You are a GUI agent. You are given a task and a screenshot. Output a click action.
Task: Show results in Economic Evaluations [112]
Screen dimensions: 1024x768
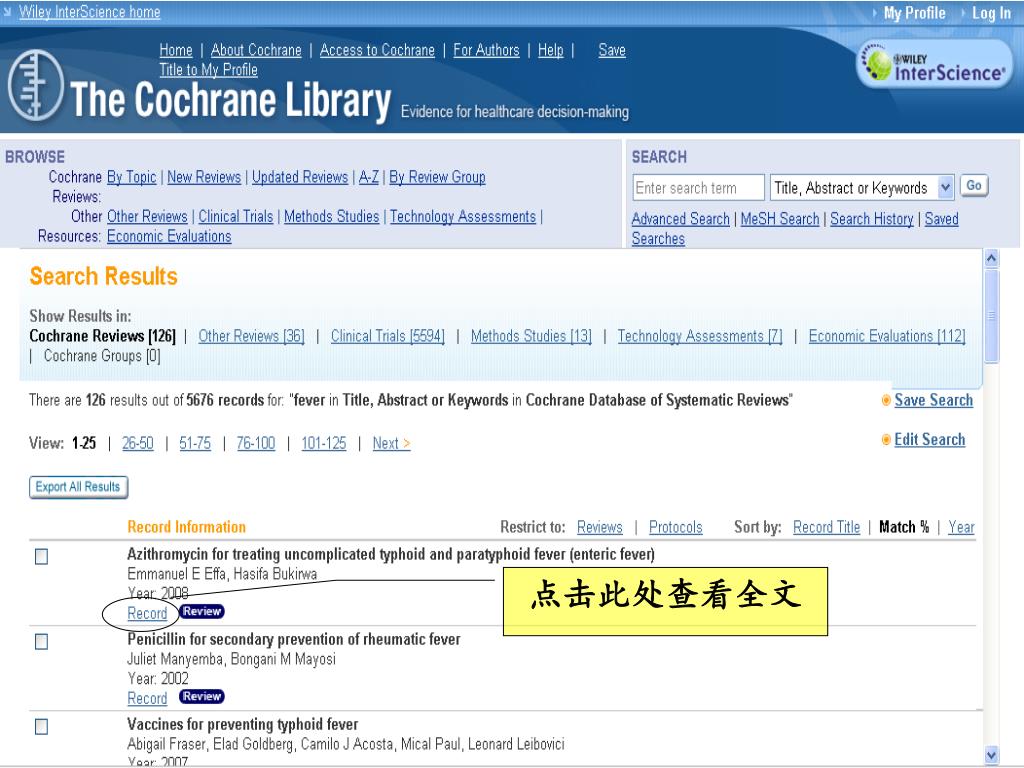pos(887,336)
